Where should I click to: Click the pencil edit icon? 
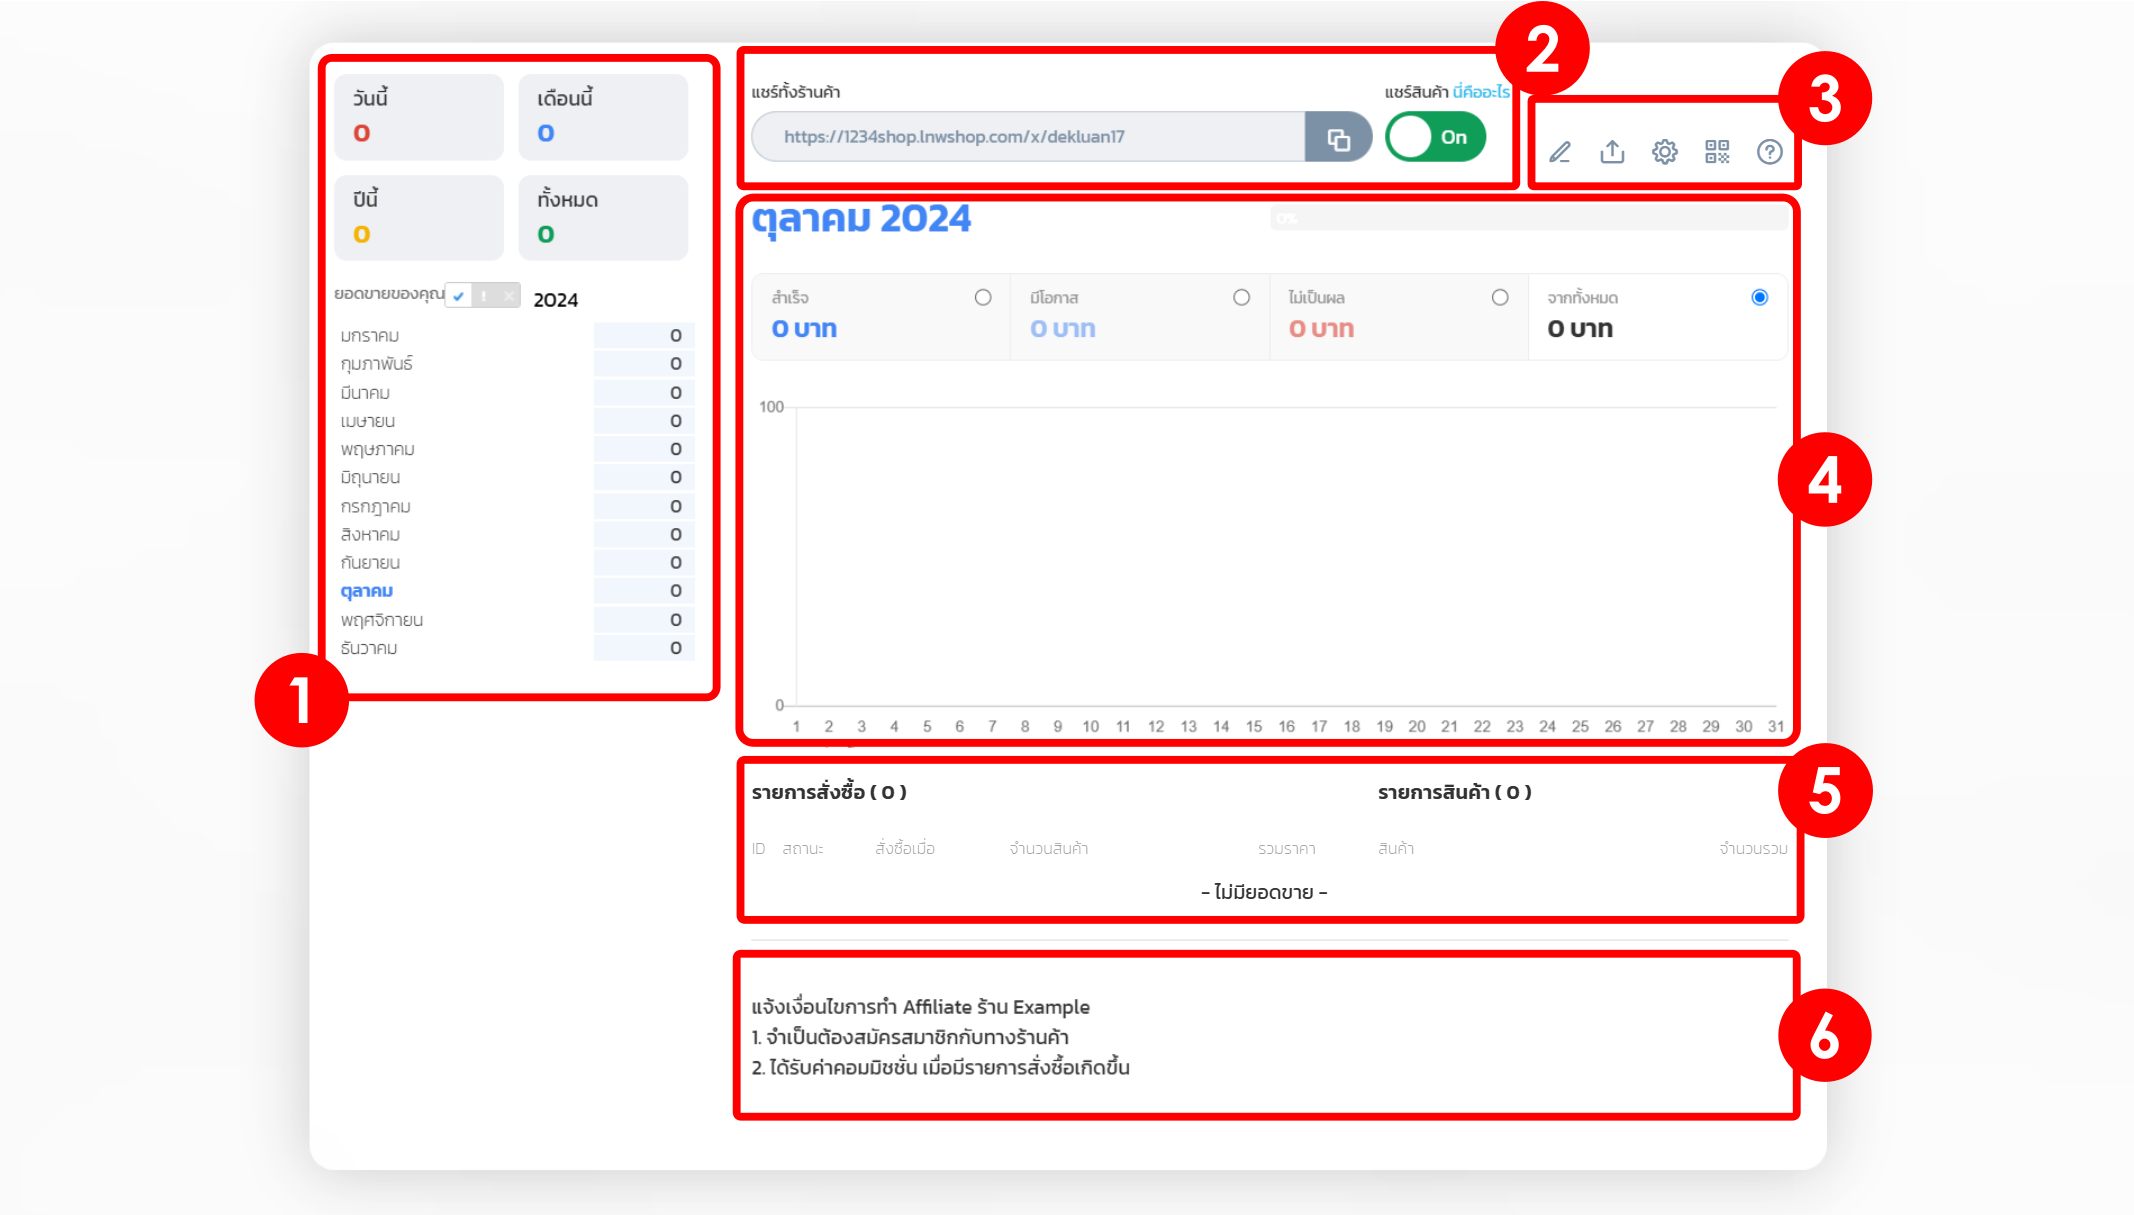[x=1560, y=152]
